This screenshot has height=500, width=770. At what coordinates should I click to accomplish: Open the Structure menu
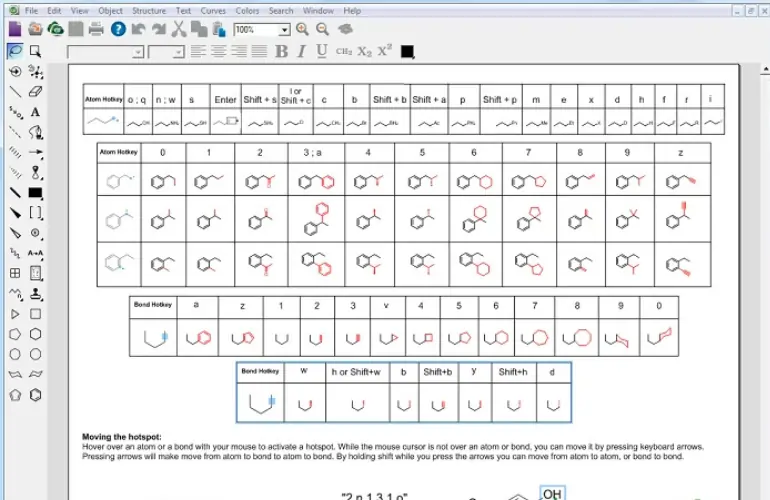149,10
